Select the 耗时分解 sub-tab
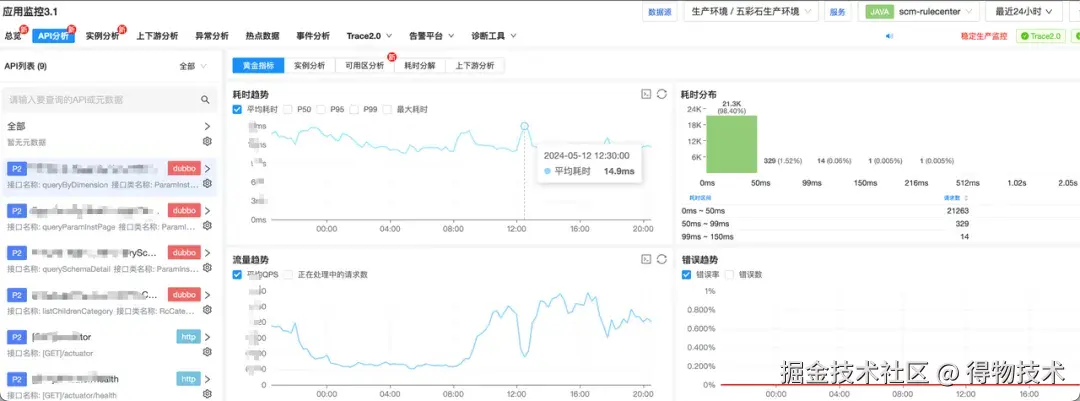Image resolution: width=1080 pixels, height=401 pixels. [x=419, y=65]
